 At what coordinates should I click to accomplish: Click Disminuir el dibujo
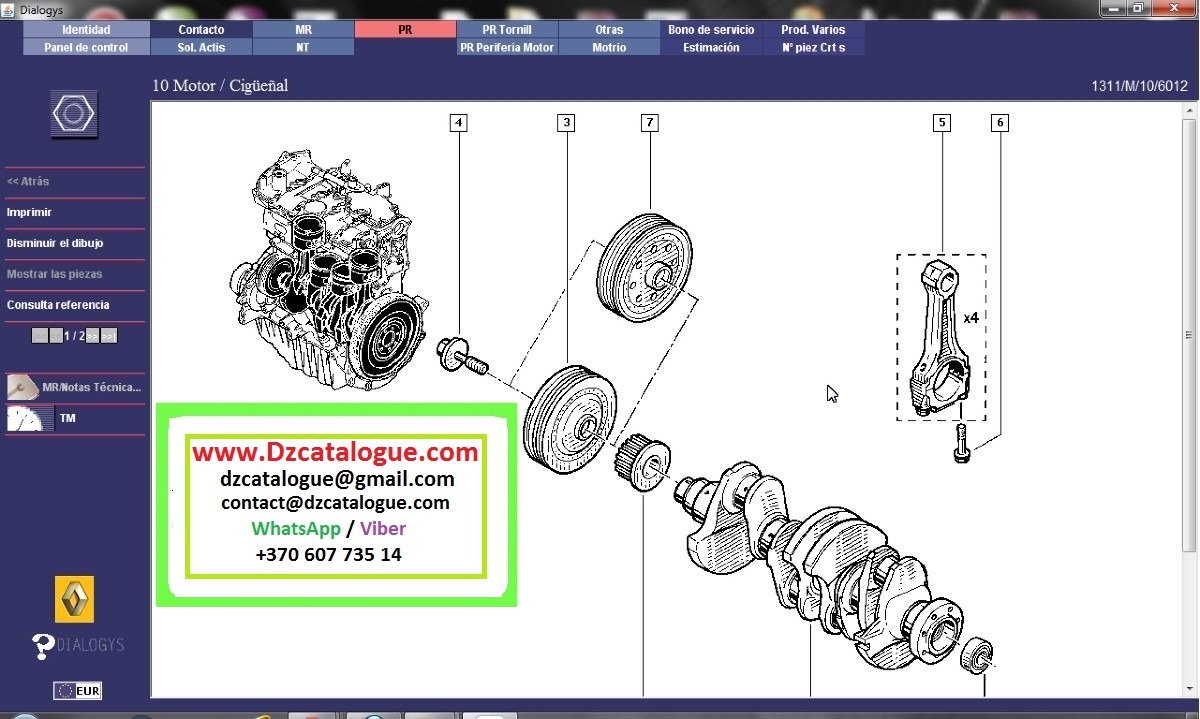coord(55,243)
